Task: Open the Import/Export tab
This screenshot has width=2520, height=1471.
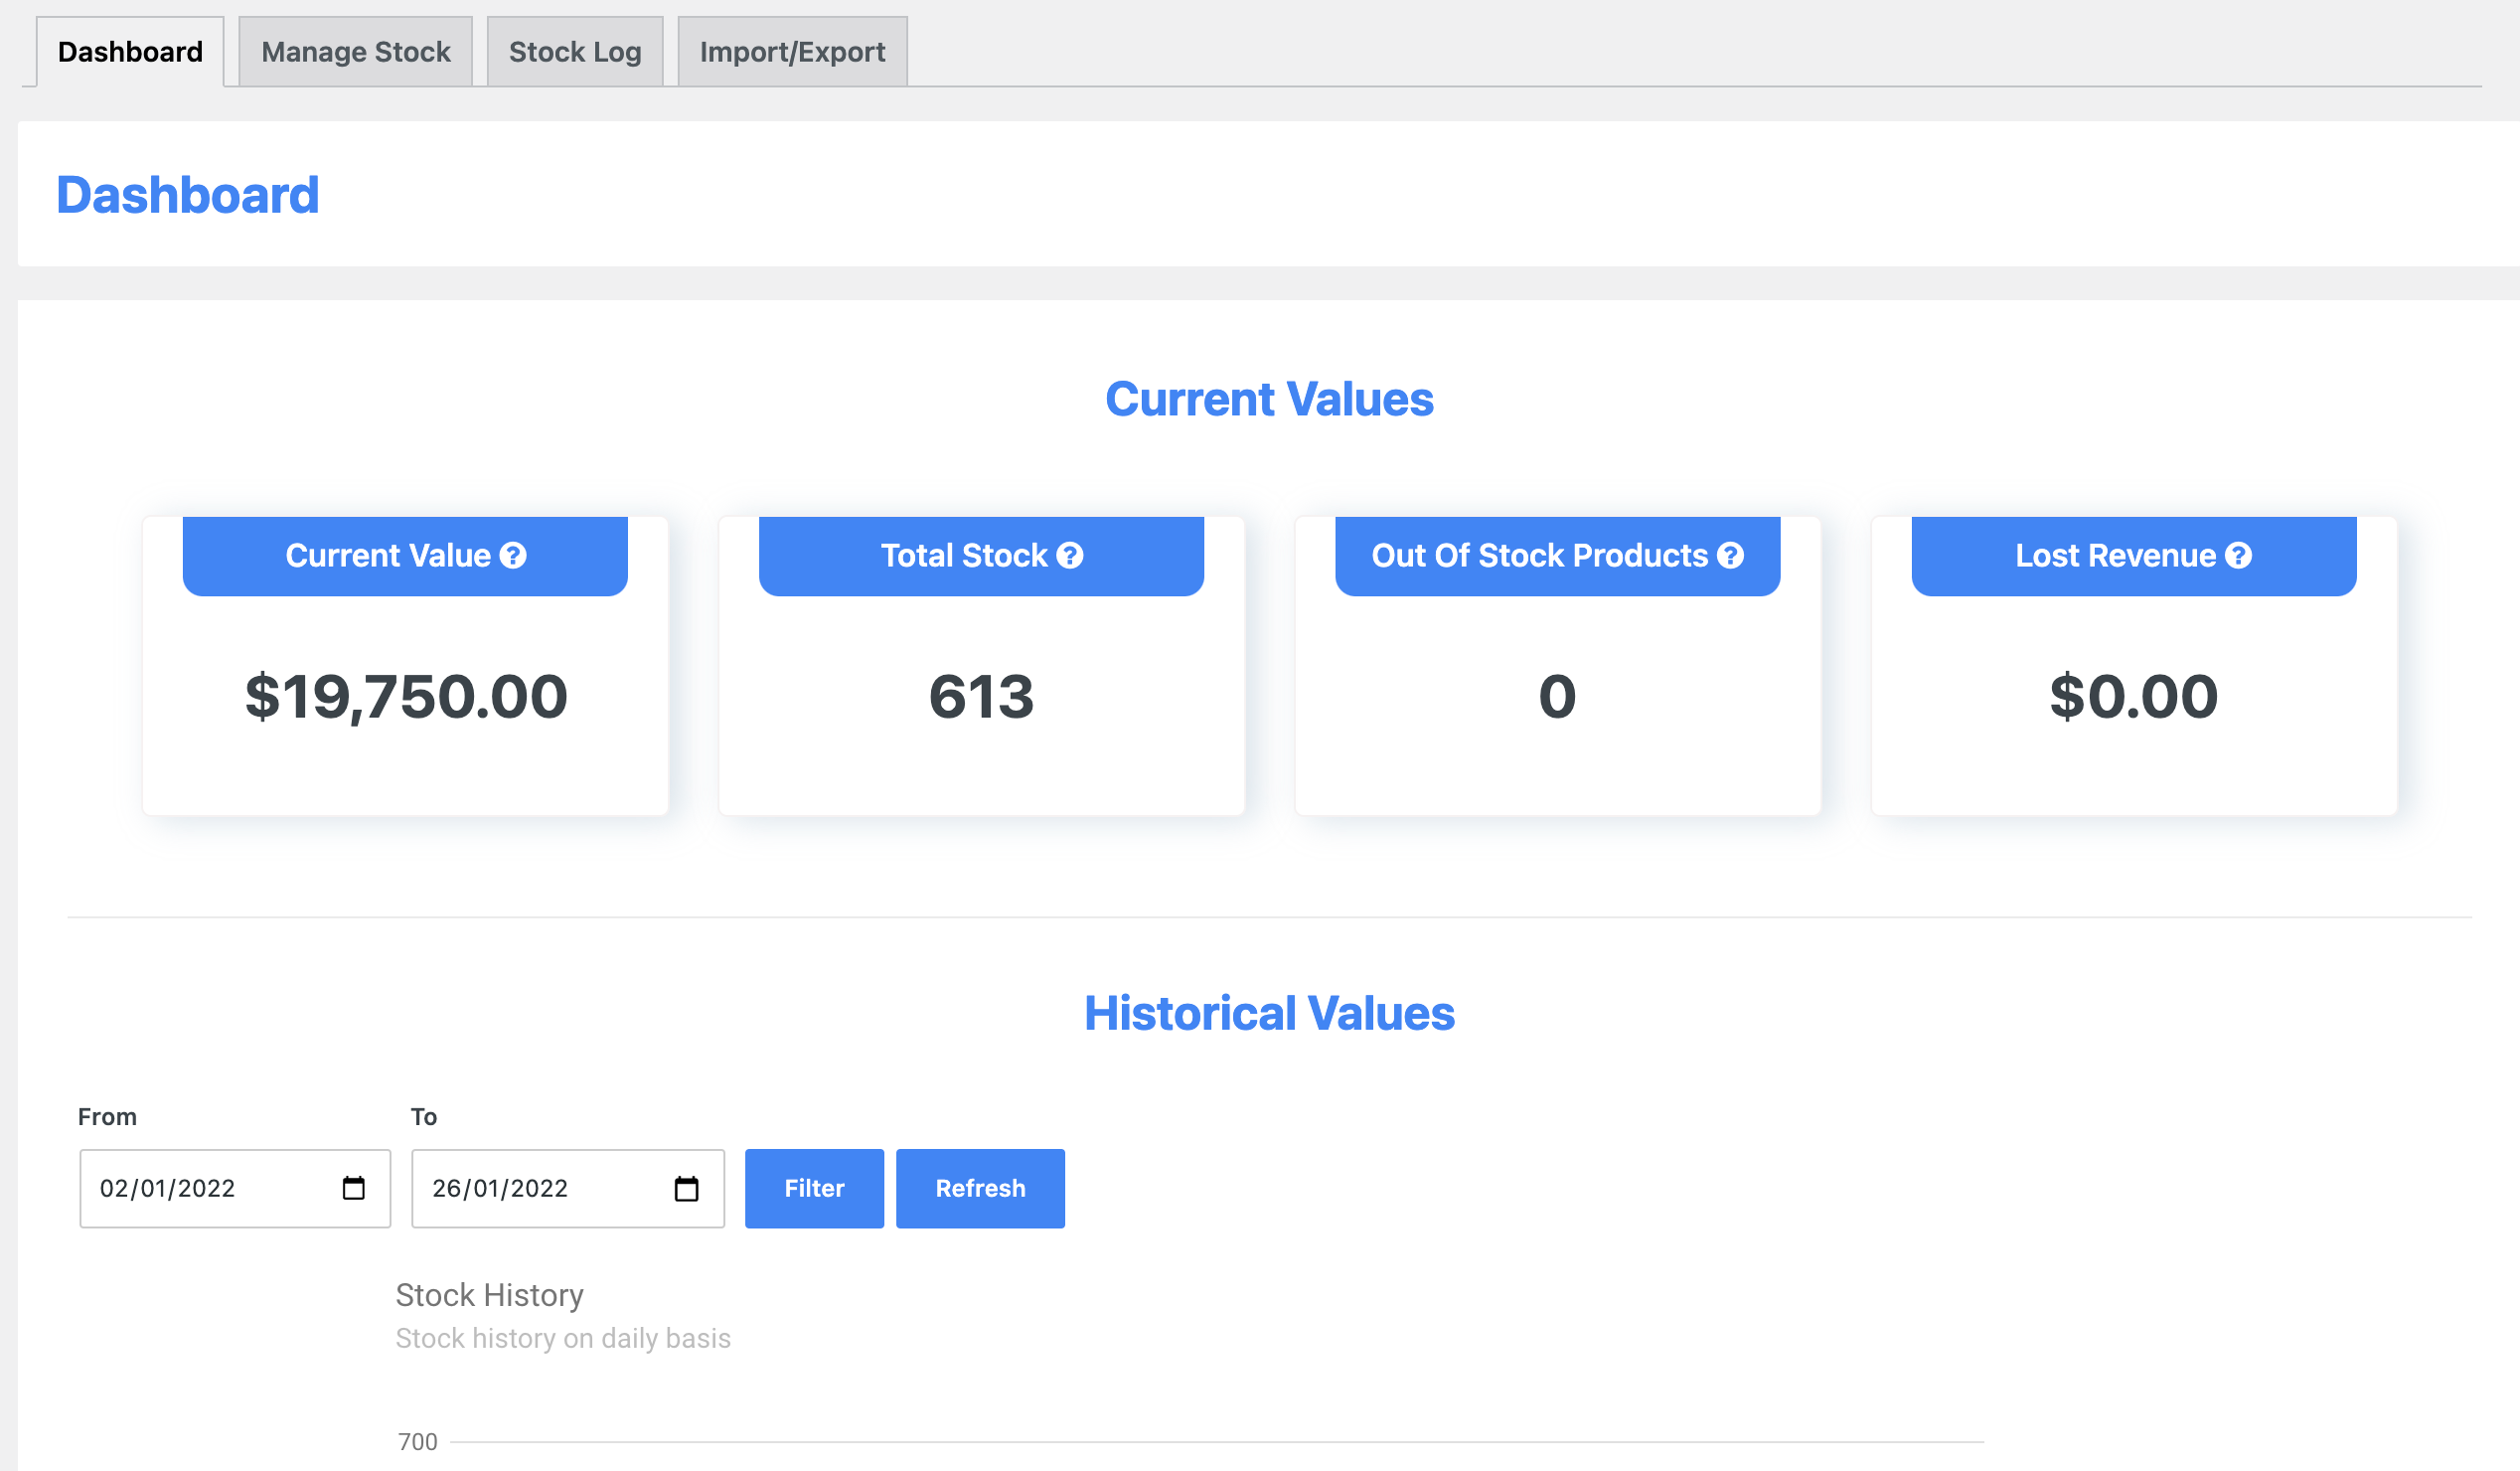Action: 791,51
